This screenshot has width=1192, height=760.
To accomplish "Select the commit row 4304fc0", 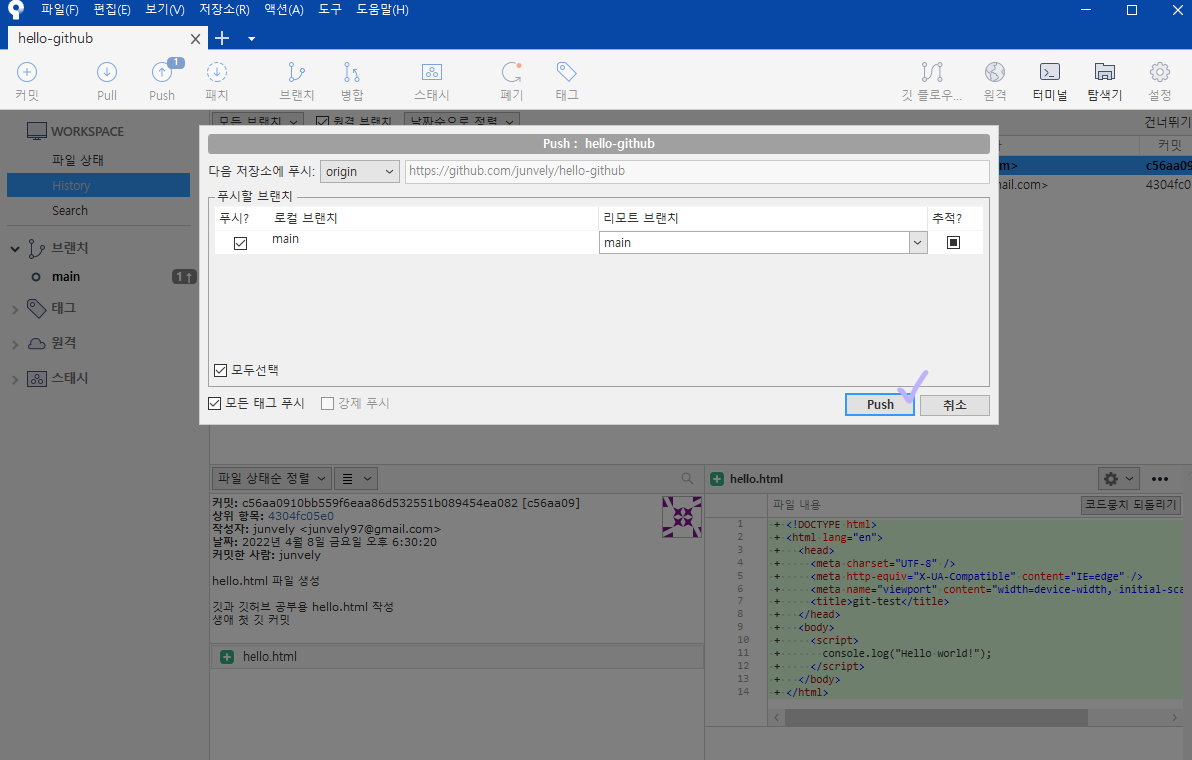I will pos(1095,185).
